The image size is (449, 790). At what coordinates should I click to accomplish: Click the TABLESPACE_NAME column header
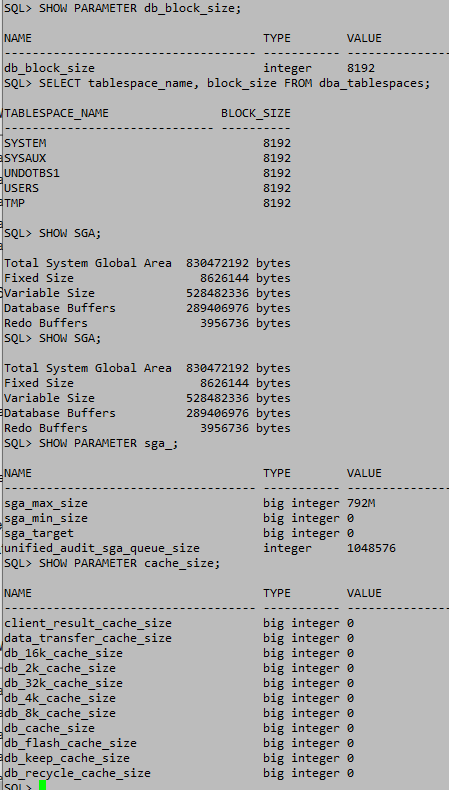56,113
